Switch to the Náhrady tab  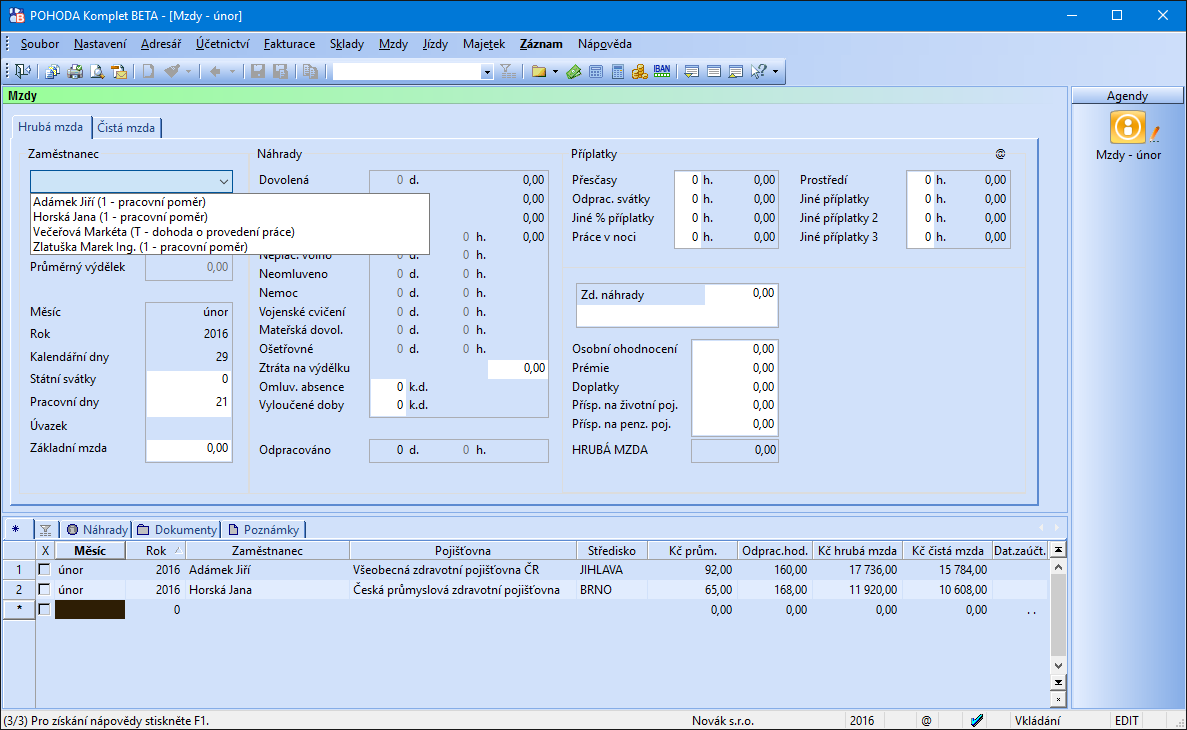[98, 530]
